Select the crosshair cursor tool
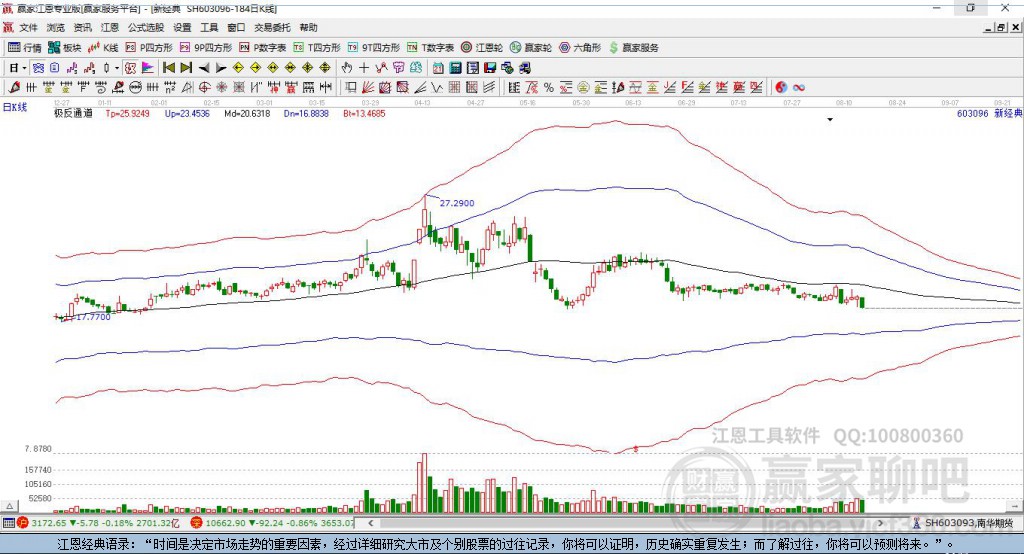This screenshot has width=1024, height=554. pos(364,68)
